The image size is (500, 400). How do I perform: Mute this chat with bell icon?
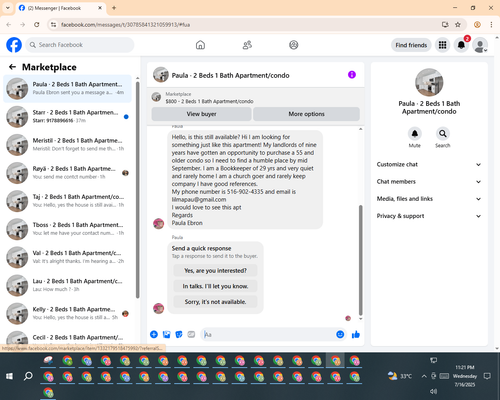(x=415, y=134)
